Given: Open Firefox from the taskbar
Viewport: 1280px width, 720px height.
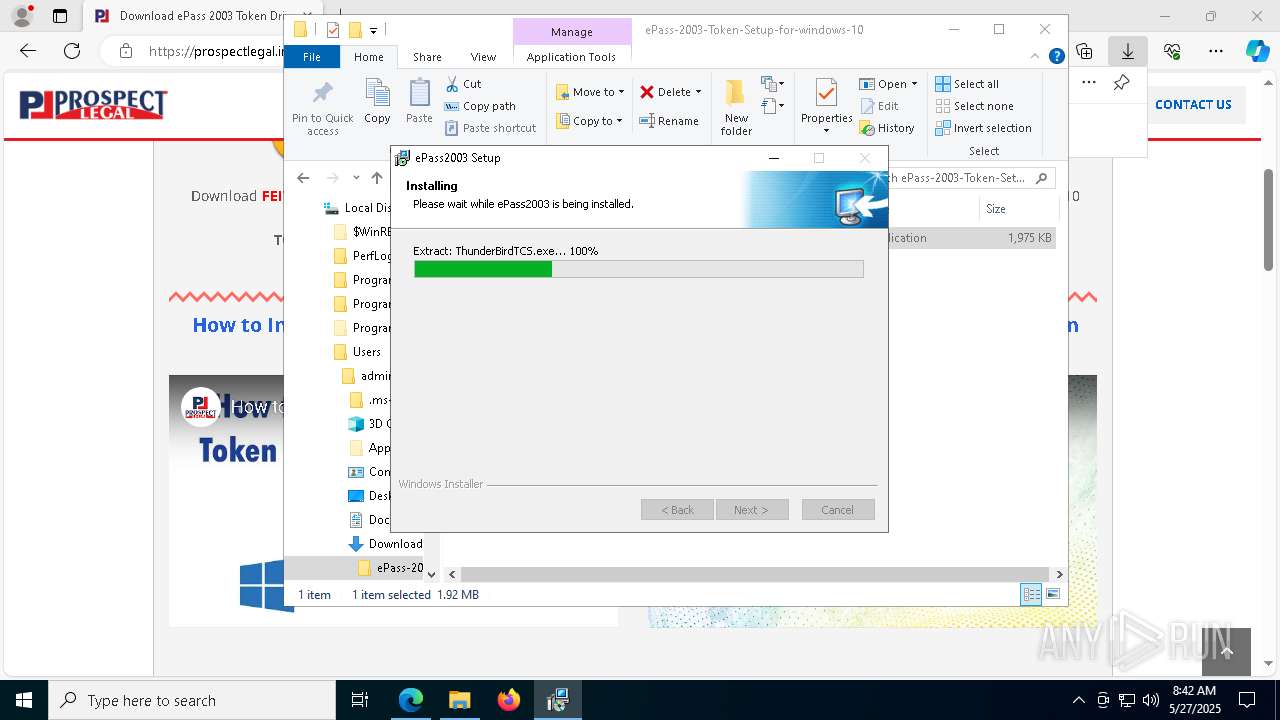Looking at the screenshot, I should pos(509,700).
